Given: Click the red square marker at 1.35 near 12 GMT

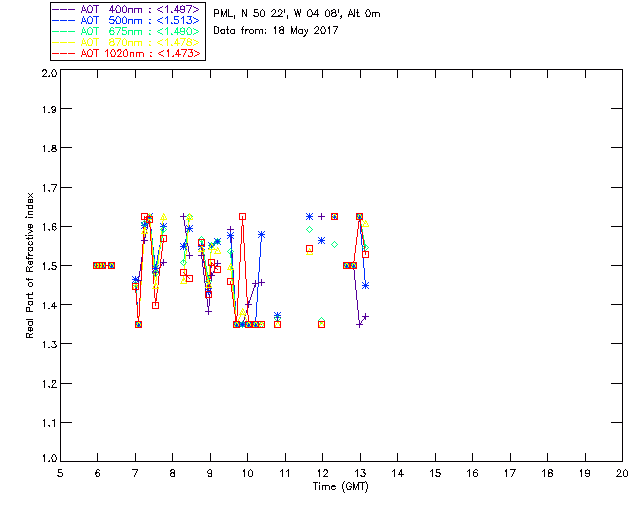Looking at the screenshot, I should pos(321,325).
